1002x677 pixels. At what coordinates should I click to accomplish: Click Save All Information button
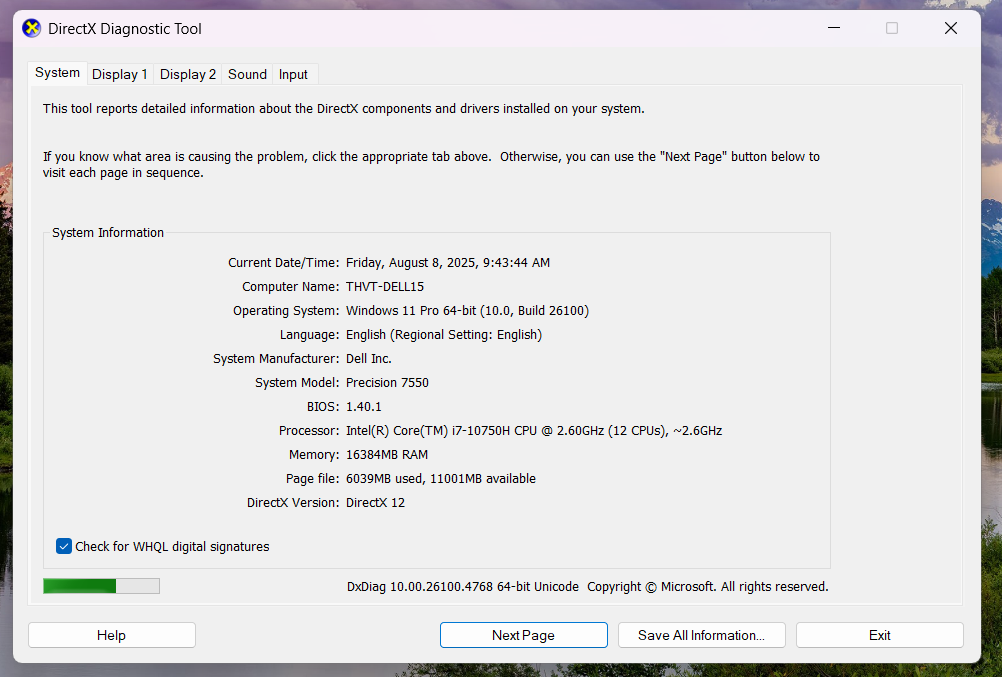(701, 635)
